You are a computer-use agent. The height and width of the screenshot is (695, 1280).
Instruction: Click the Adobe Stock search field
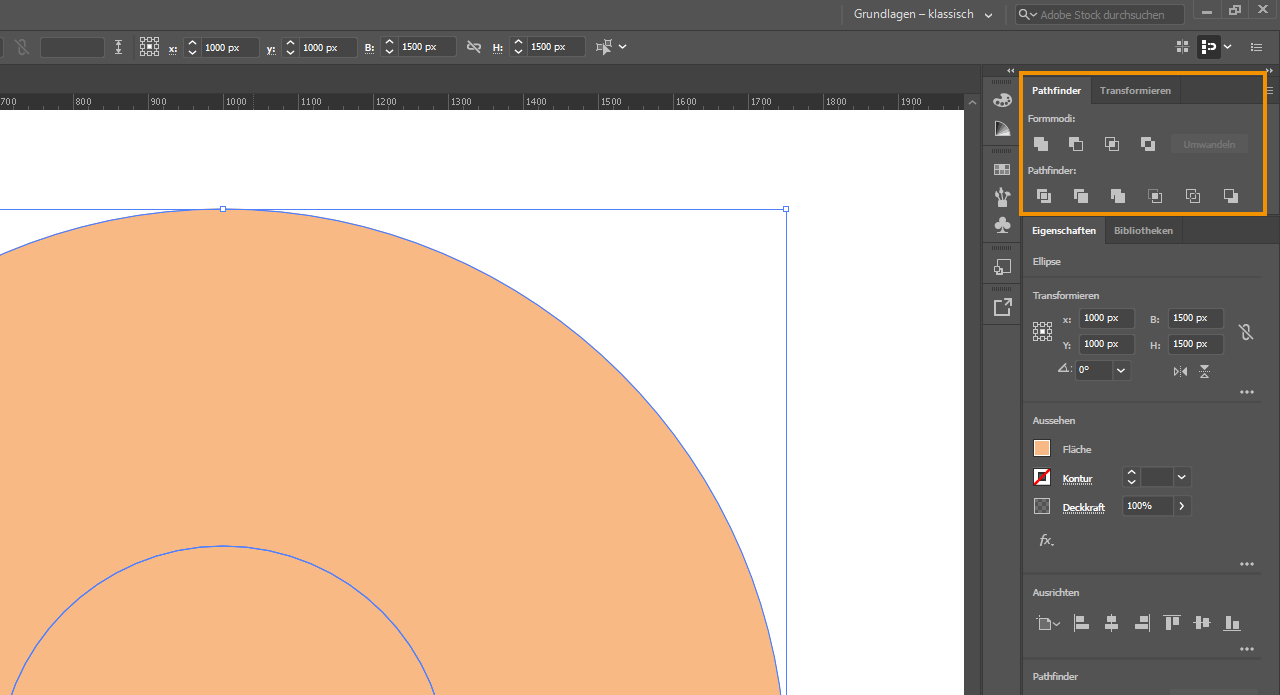click(1100, 15)
